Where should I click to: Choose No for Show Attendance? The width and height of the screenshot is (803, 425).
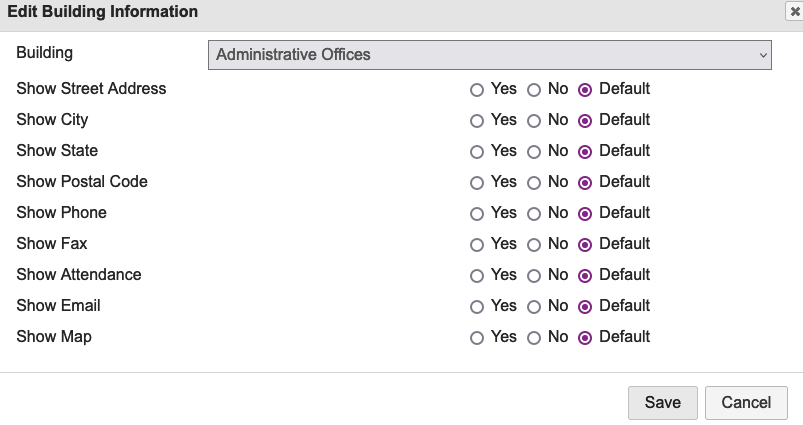534,275
